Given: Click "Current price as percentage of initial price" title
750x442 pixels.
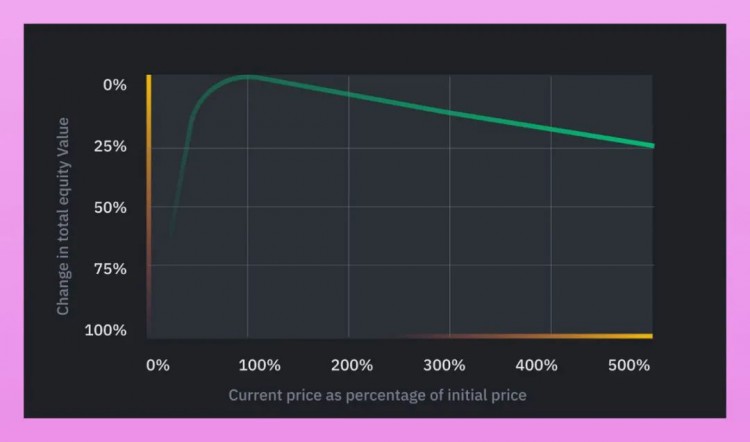Looking at the screenshot, I should [x=377, y=395].
